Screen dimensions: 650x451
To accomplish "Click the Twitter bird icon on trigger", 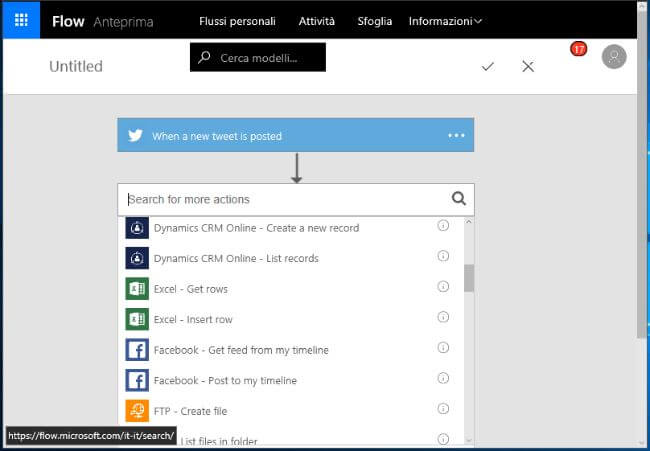I will click(x=134, y=135).
